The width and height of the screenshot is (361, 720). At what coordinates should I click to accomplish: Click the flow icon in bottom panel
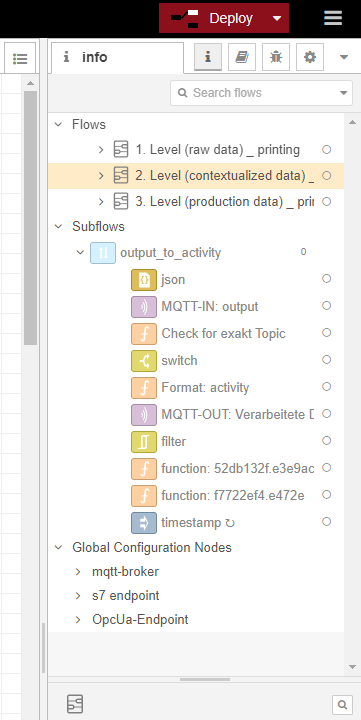75,704
